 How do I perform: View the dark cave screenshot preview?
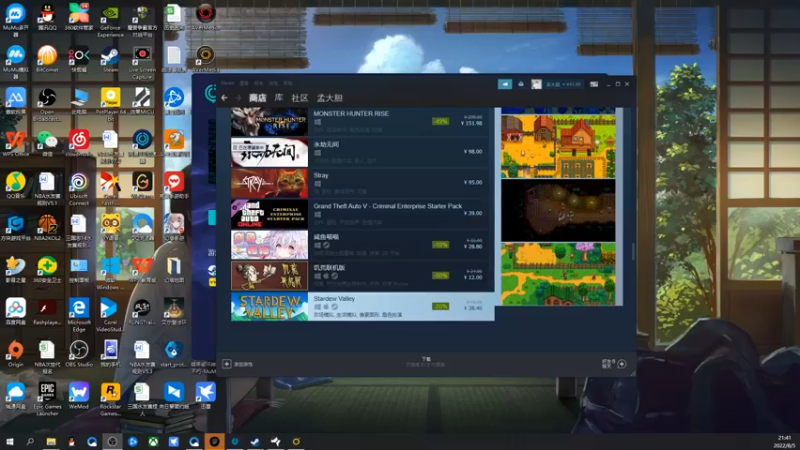(558, 210)
